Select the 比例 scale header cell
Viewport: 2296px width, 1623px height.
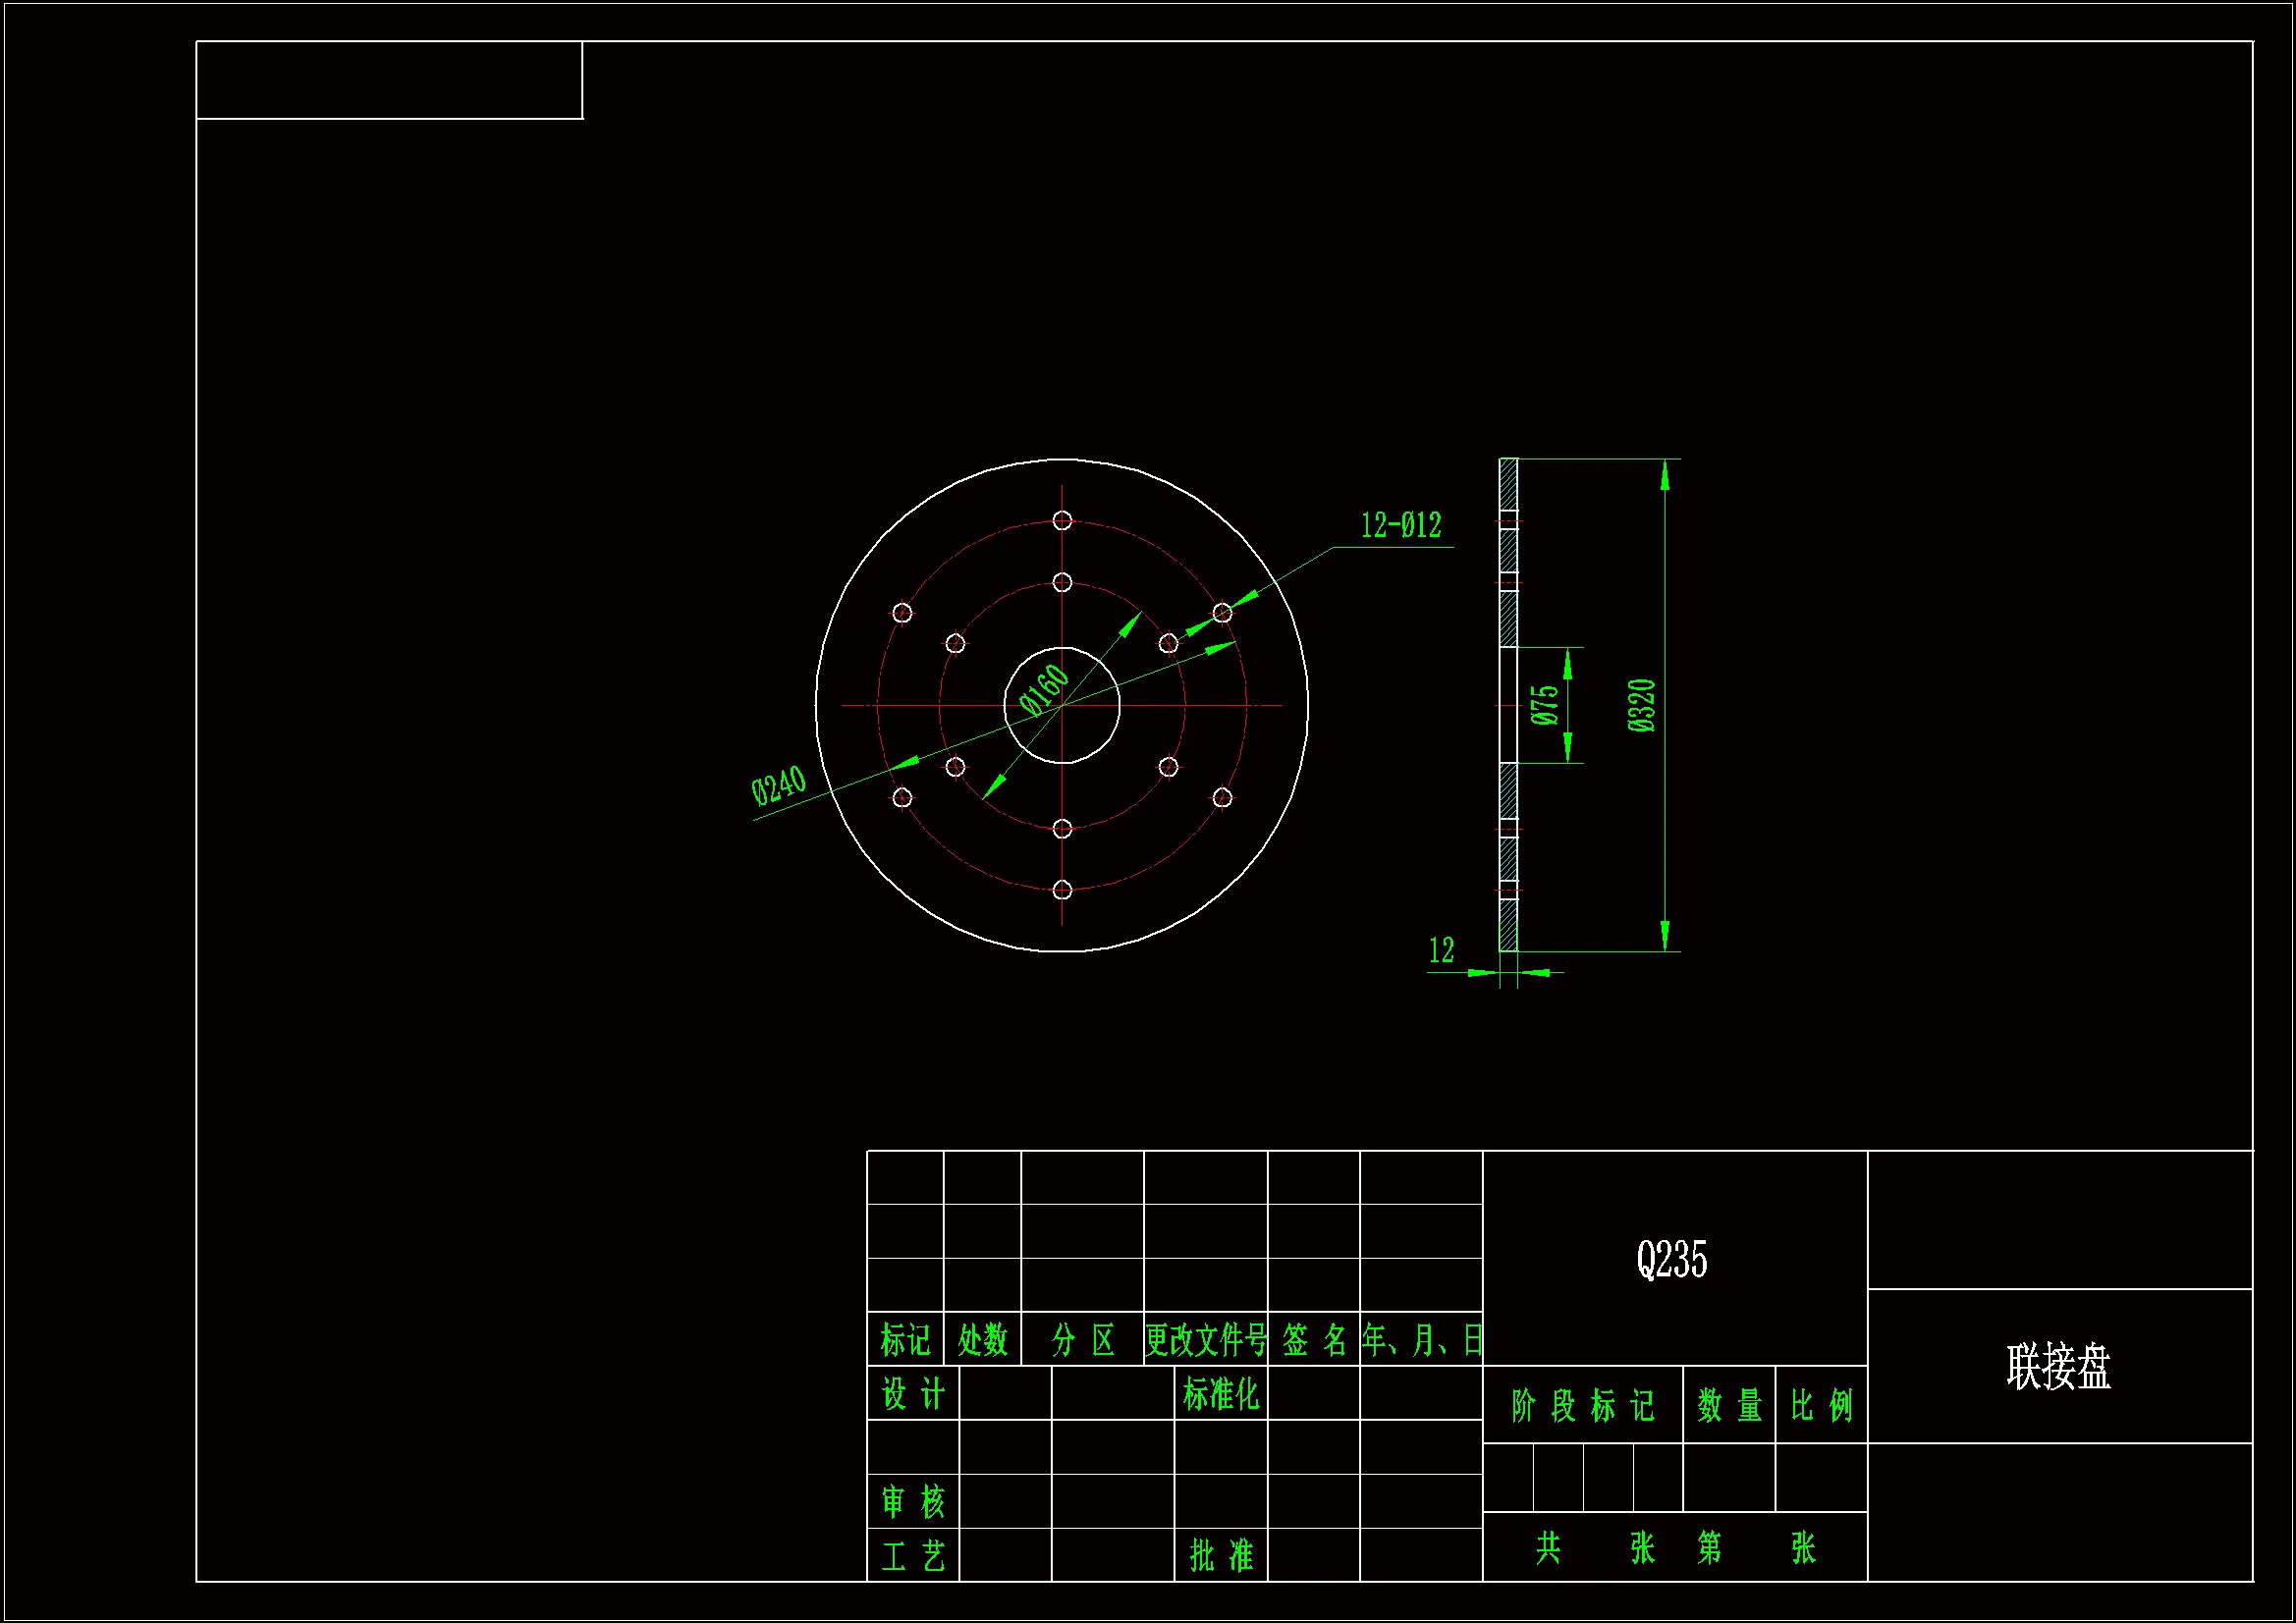tap(1821, 1406)
